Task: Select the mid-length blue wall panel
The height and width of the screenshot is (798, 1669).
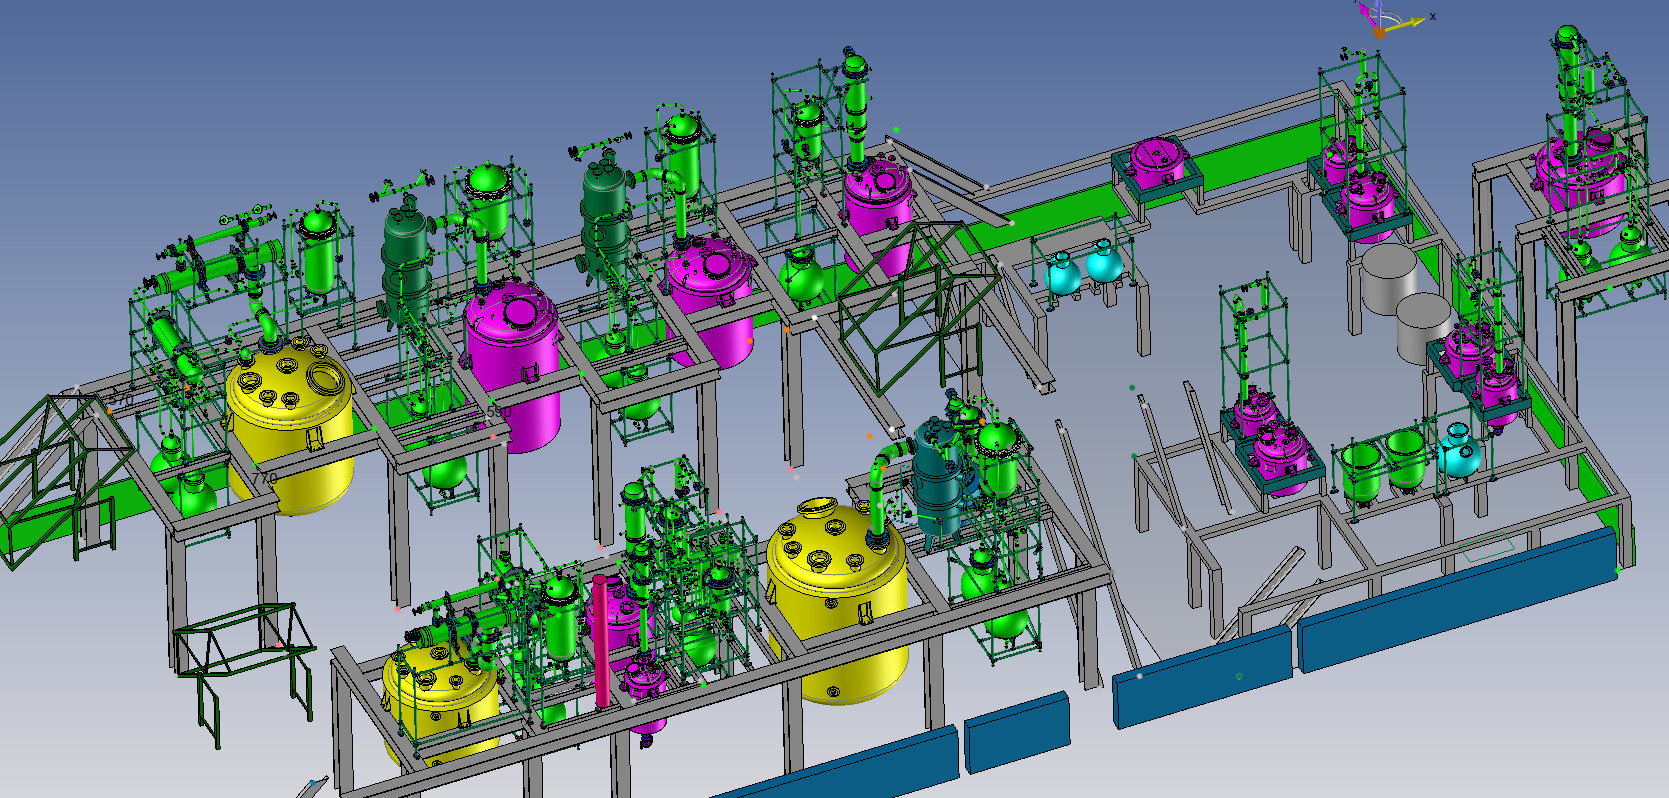Action: pyautogui.click(x=1203, y=677)
